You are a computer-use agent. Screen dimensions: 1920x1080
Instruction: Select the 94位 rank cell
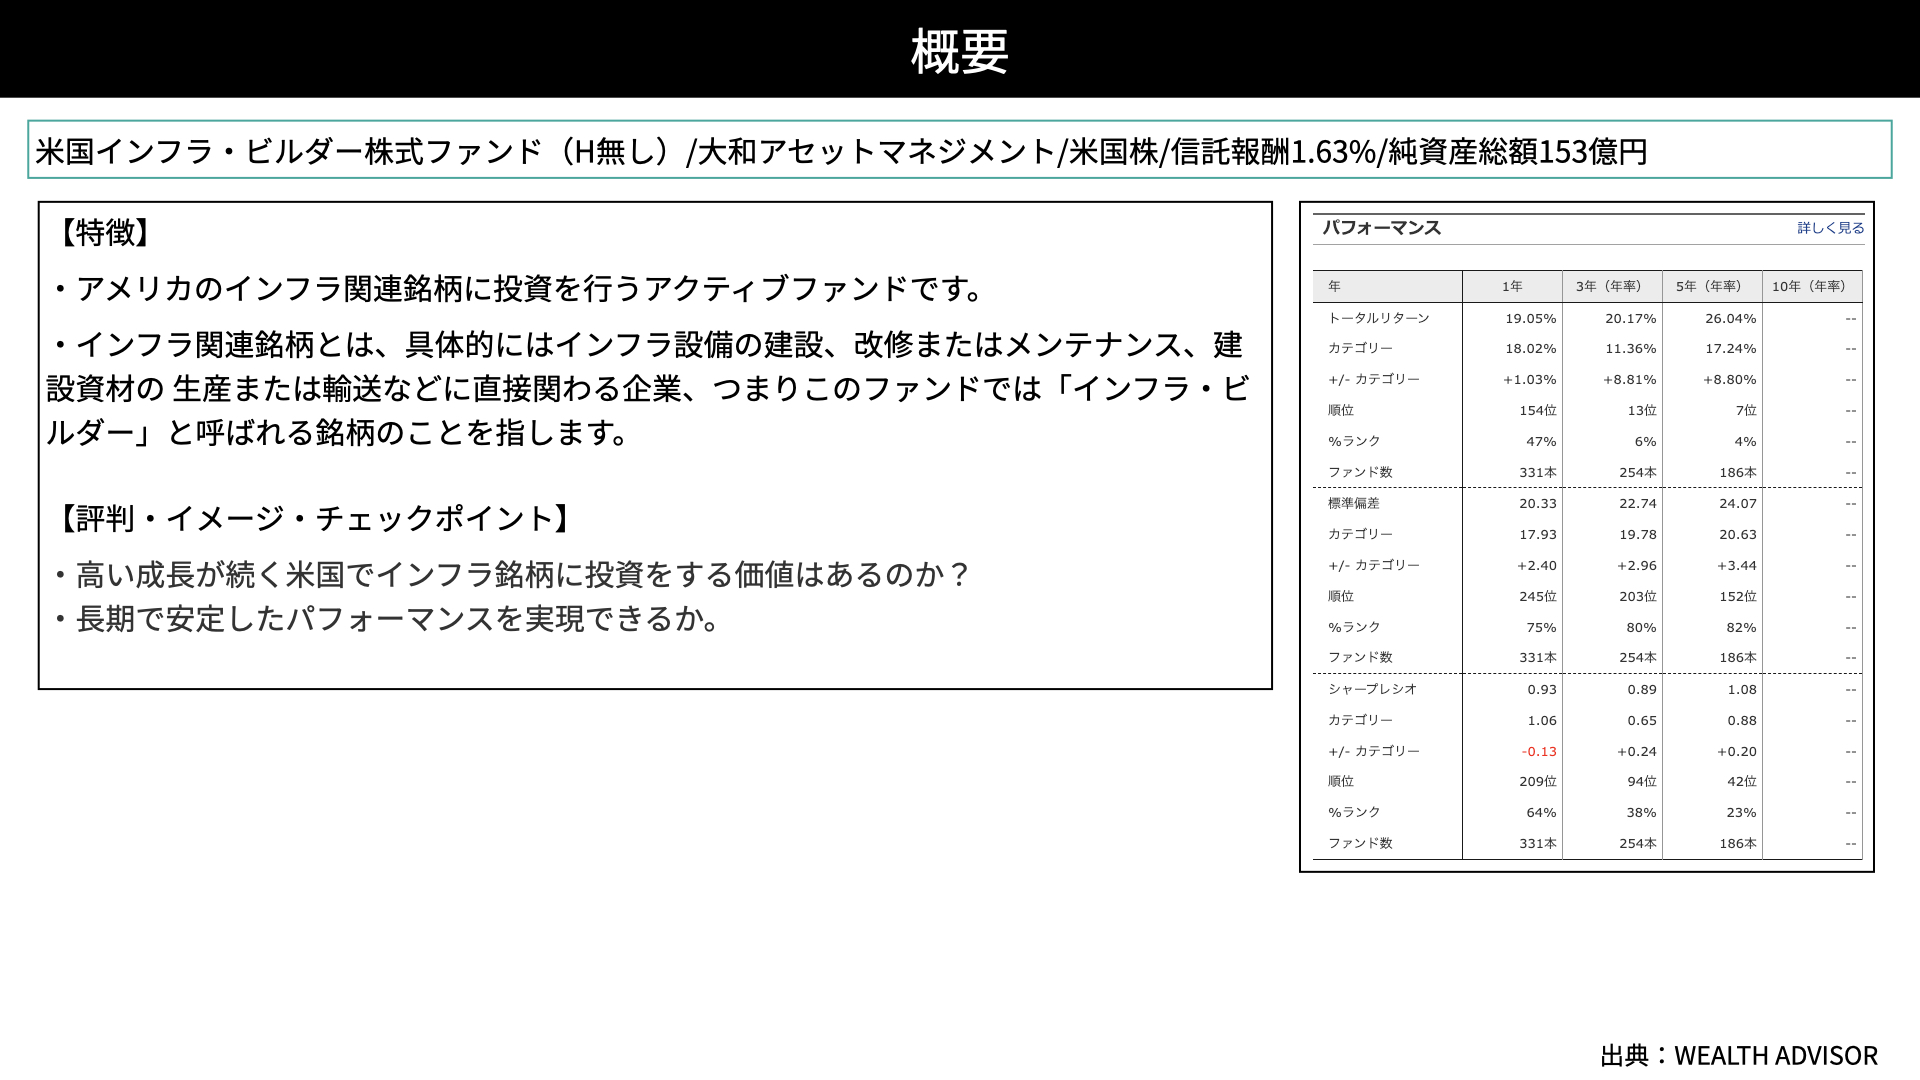click(1641, 782)
